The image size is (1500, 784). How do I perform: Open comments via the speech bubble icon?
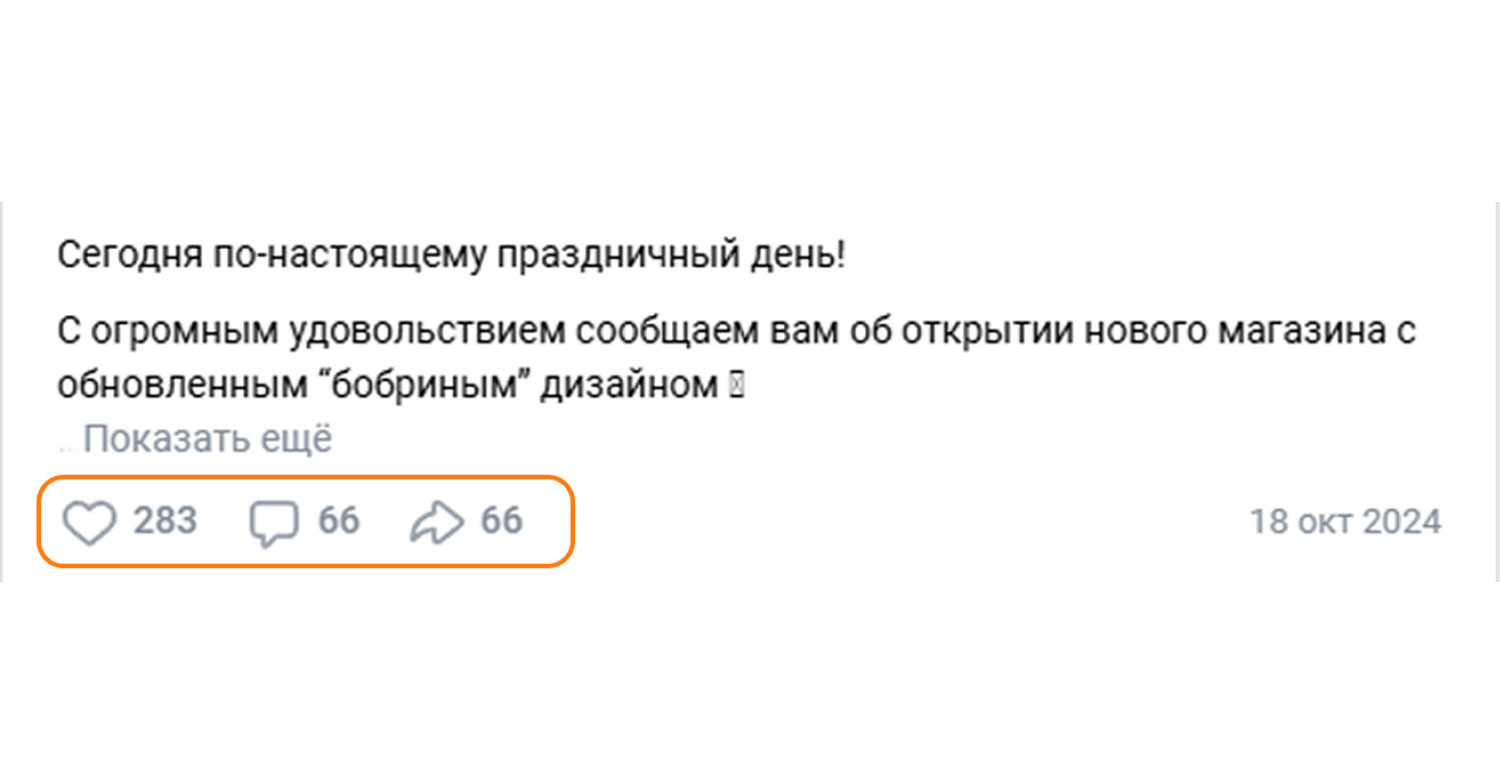click(x=273, y=524)
